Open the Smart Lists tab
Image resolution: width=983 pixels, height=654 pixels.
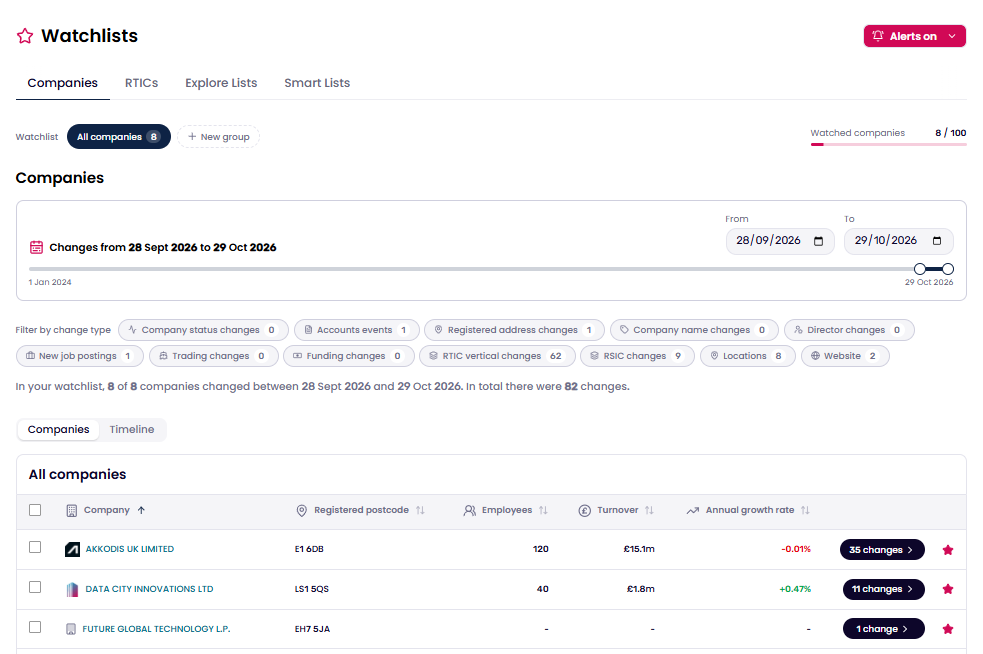pyautogui.click(x=317, y=83)
